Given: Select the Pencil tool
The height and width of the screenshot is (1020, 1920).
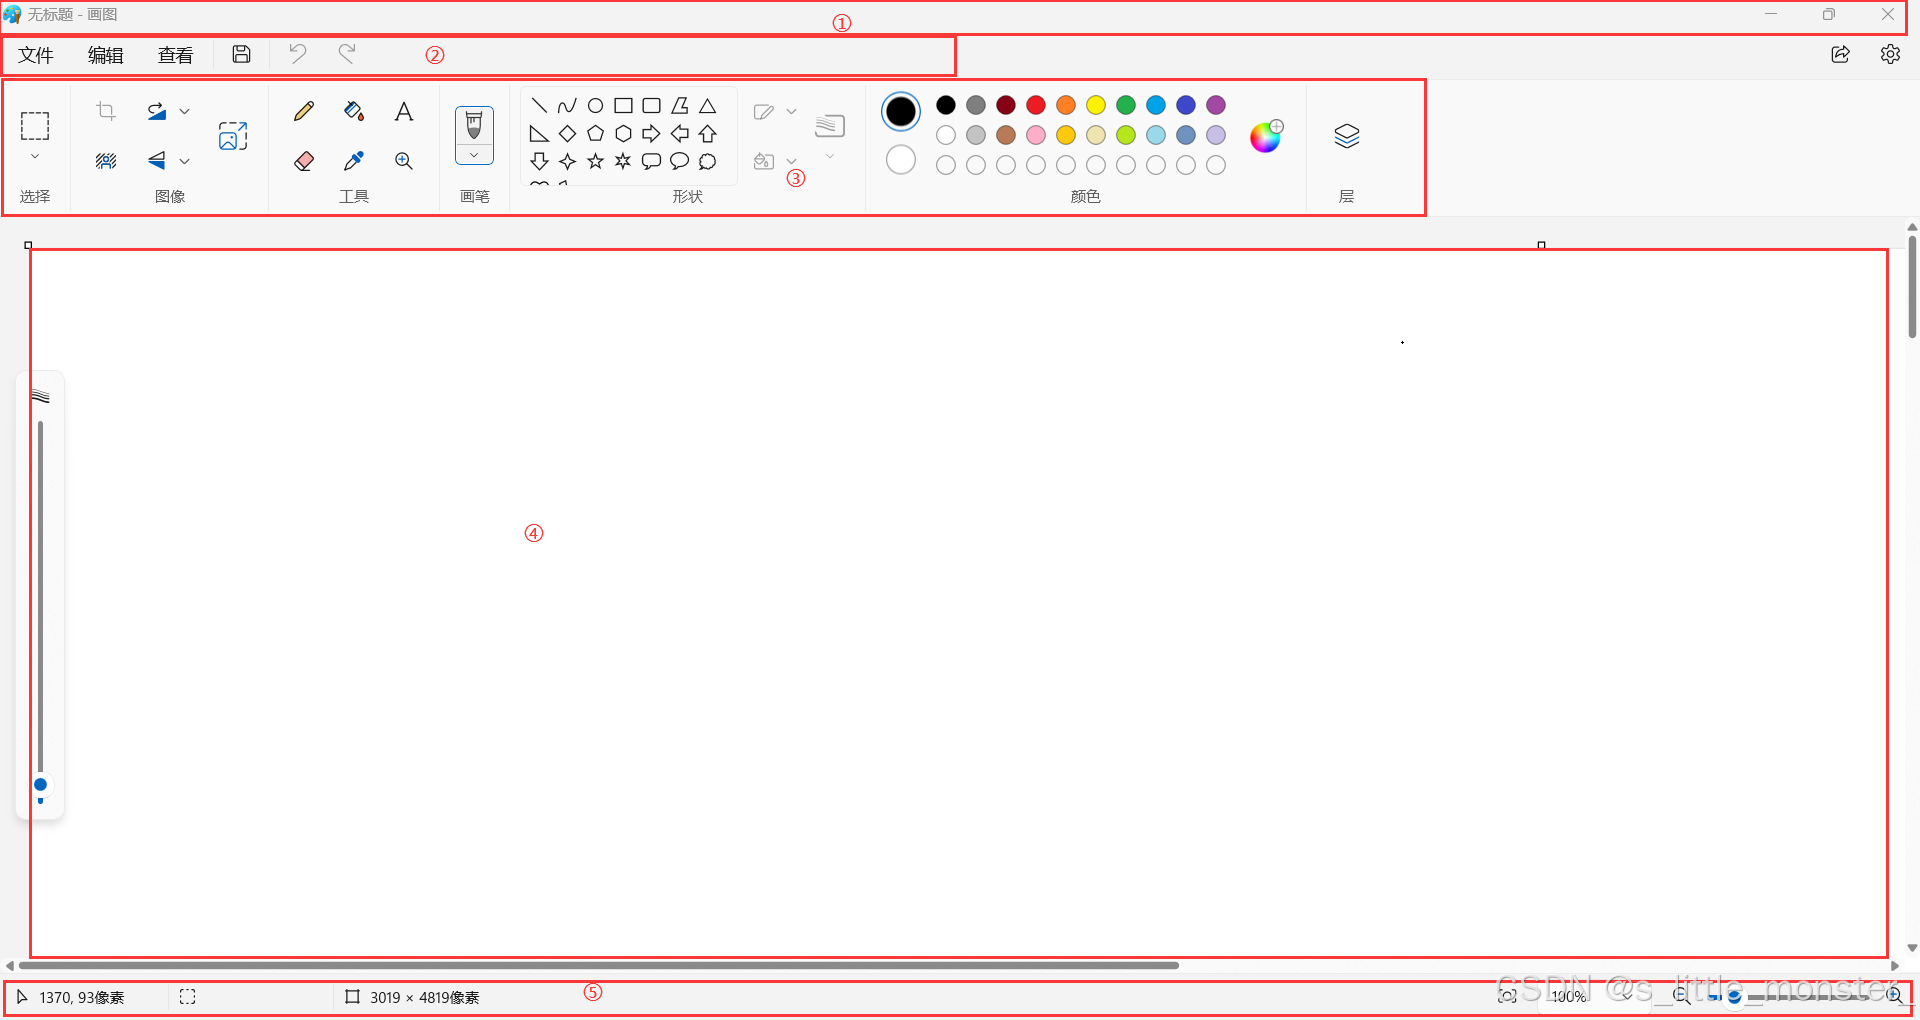Looking at the screenshot, I should 304,111.
